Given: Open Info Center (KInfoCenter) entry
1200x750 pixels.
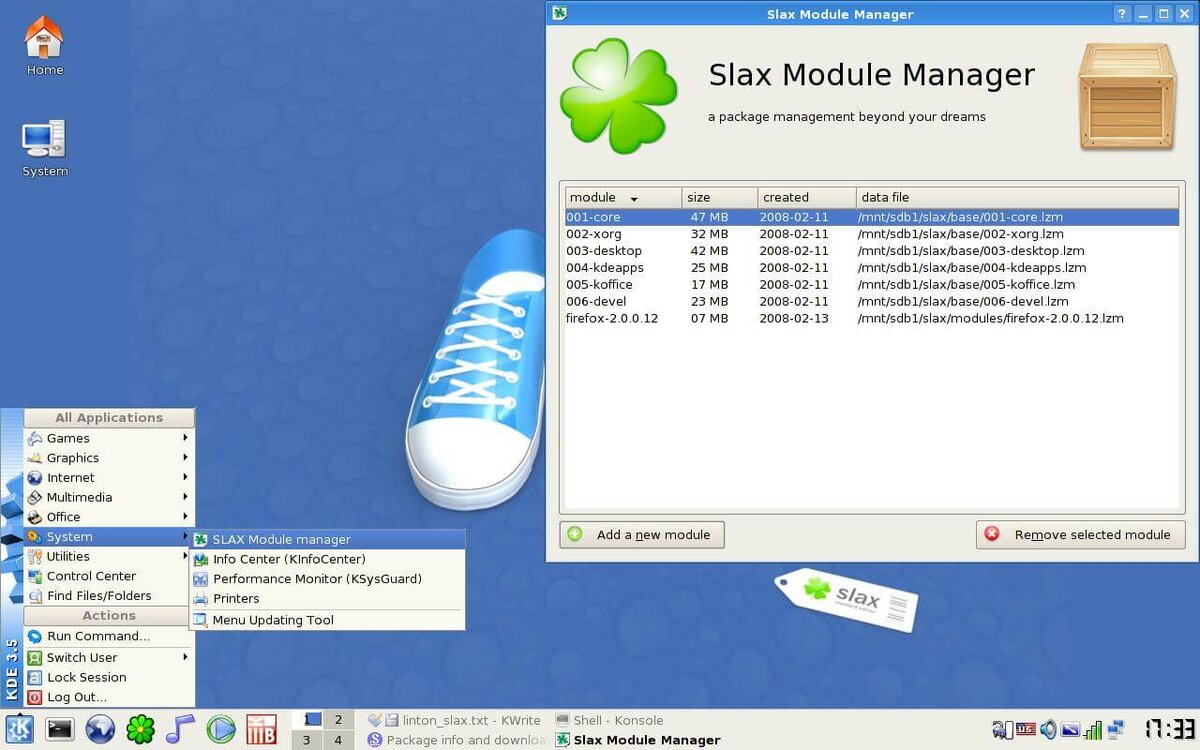Looking at the screenshot, I should point(327,559).
